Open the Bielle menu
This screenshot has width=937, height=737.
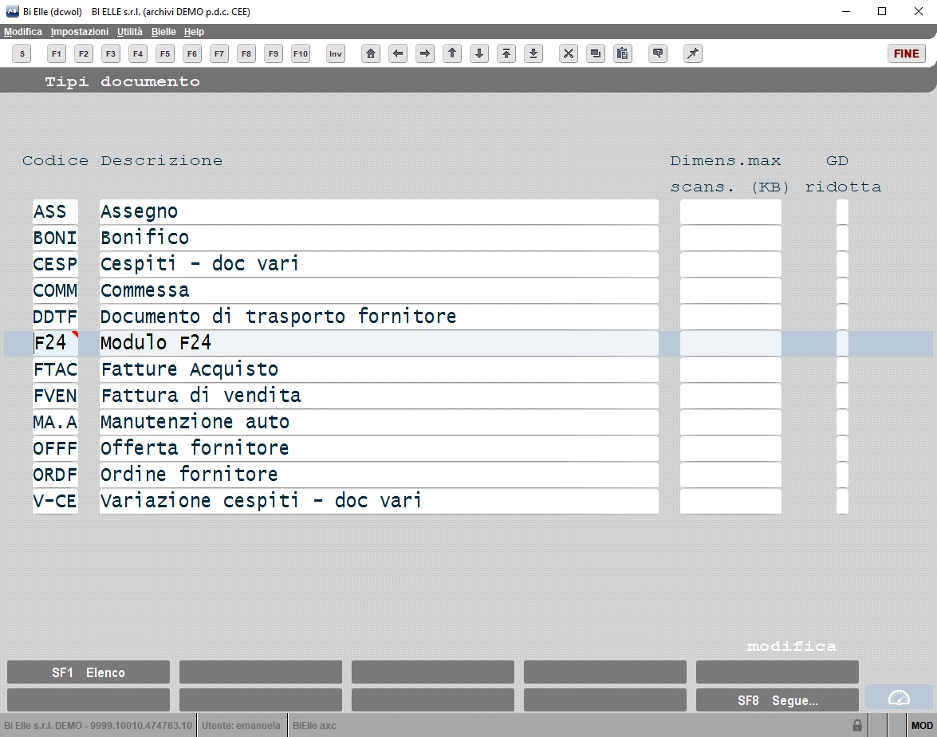(x=163, y=32)
